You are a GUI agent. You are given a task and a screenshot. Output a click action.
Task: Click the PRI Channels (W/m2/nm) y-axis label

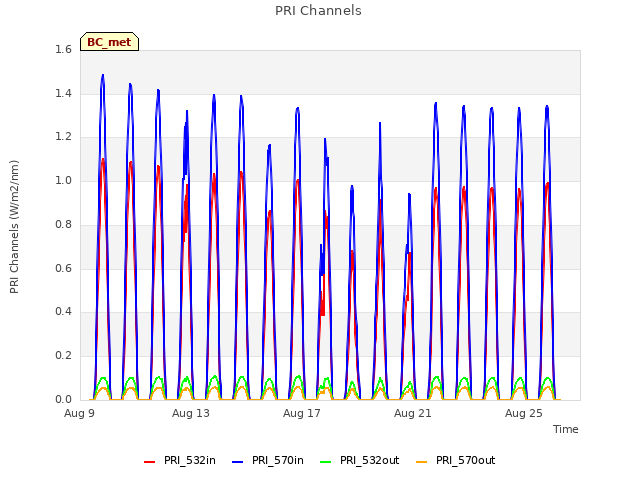14,227
